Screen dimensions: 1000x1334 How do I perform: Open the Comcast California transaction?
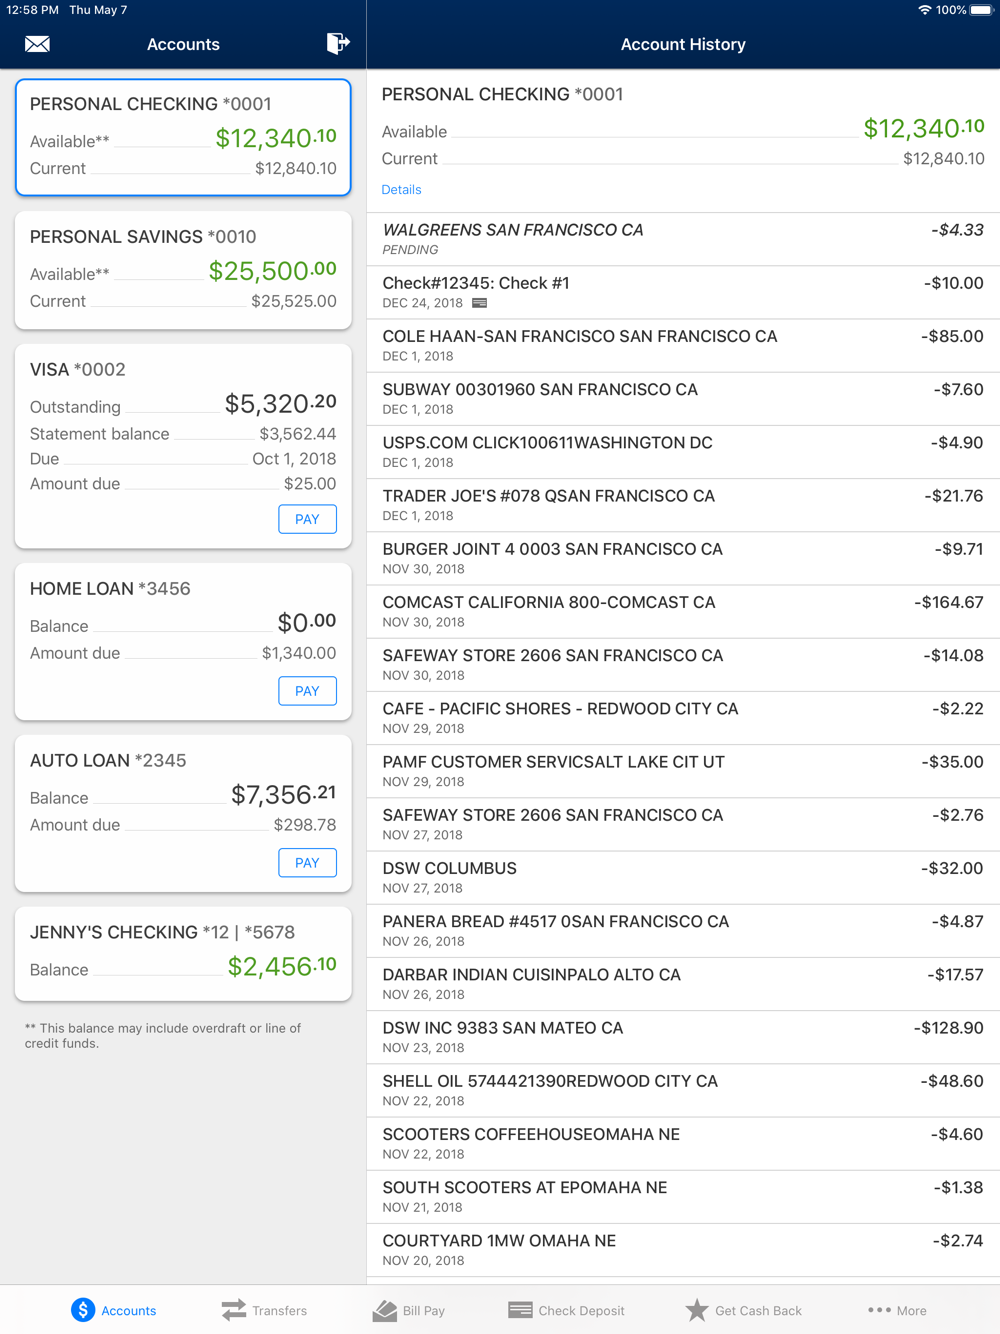pyautogui.click(x=683, y=611)
